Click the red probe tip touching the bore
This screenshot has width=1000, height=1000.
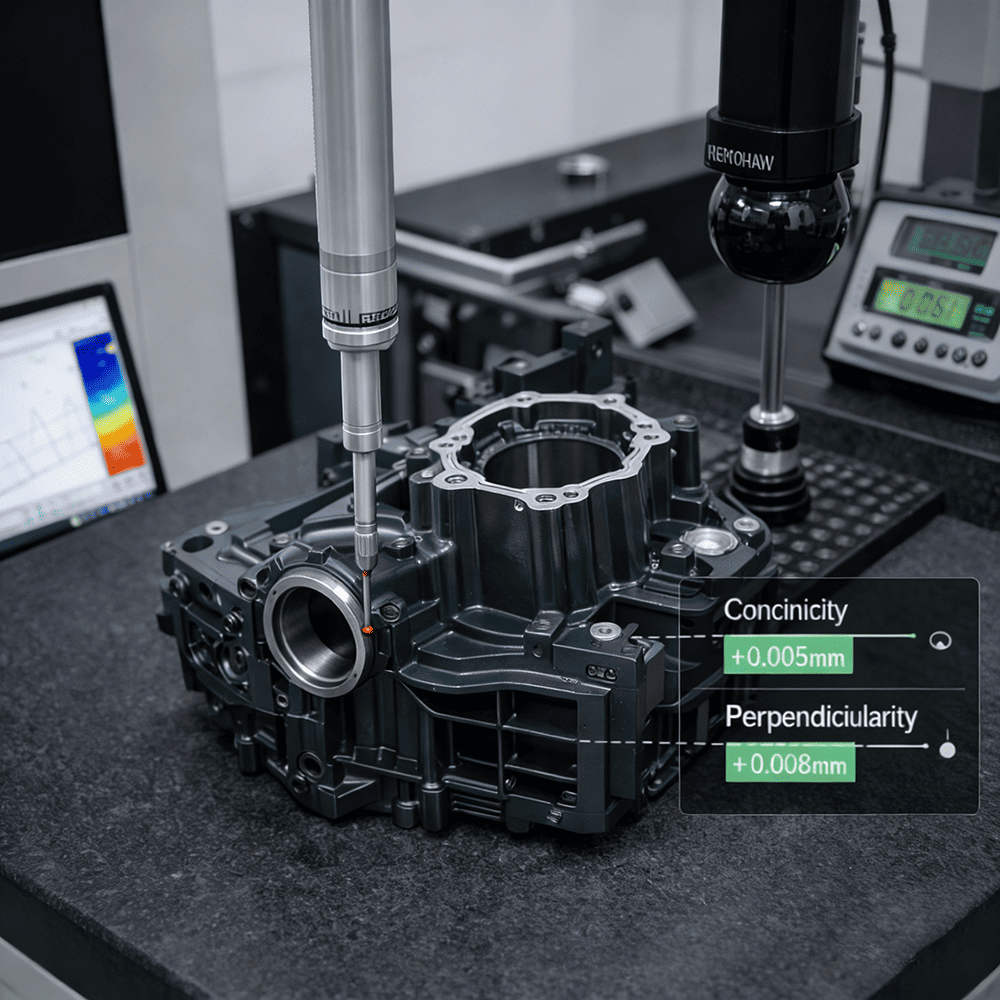point(368,627)
